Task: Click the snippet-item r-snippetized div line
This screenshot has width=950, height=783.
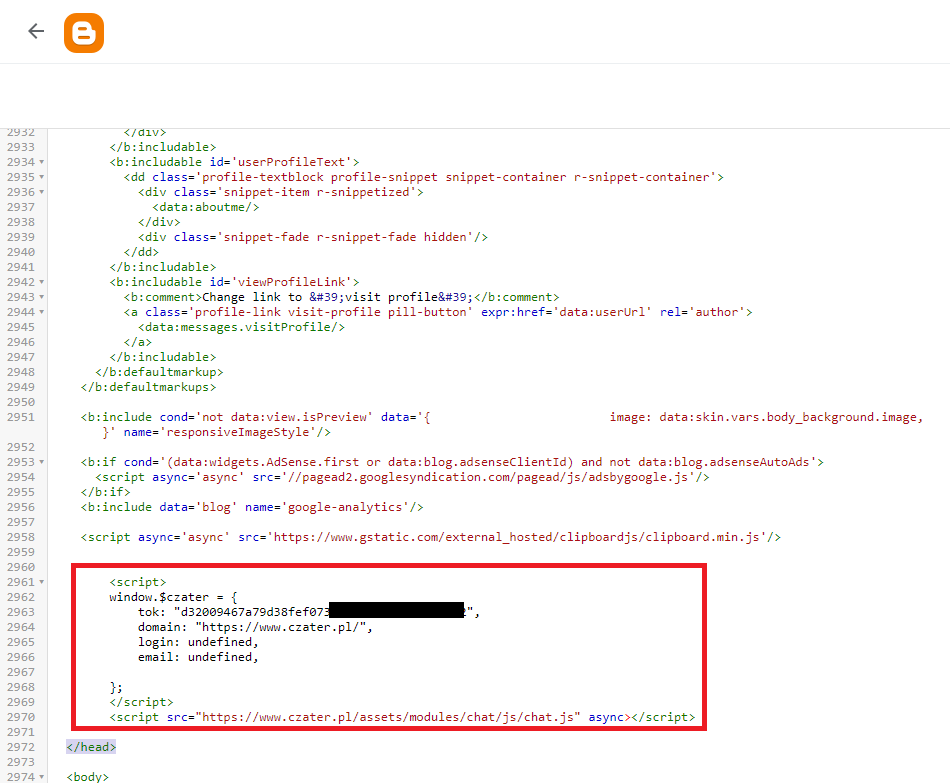Action: tap(281, 192)
